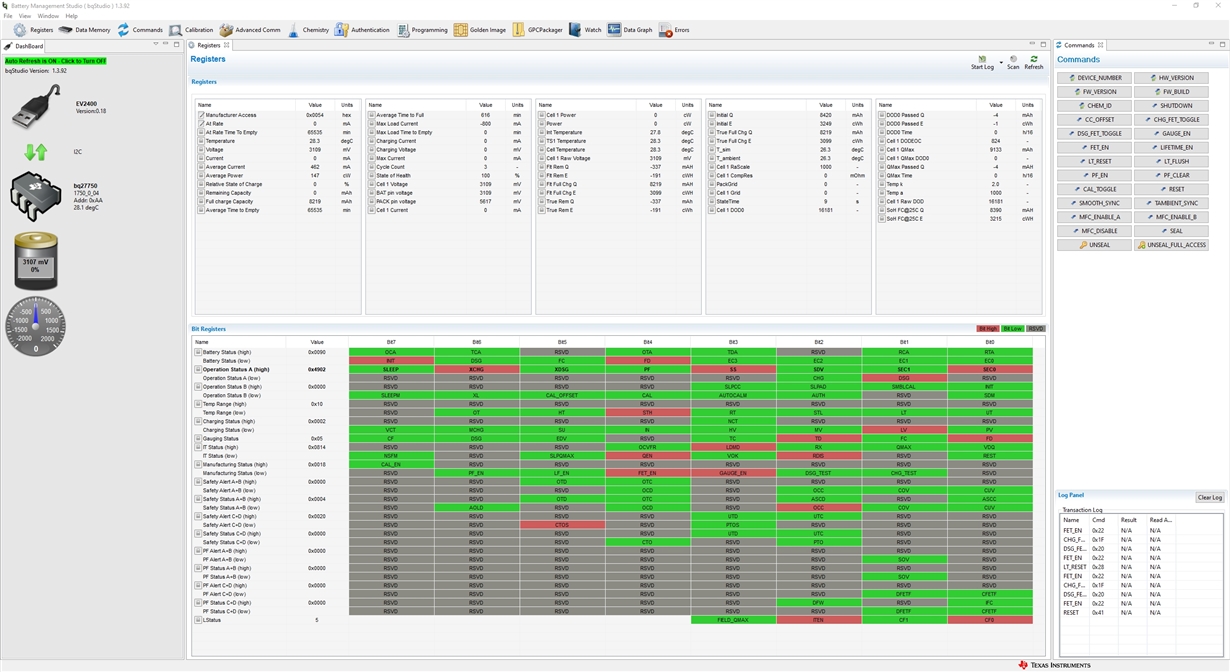The height and width of the screenshot is (672, 1230).
Task: Collapse the Operation Status B (high) row
Action: click(198, 387)
